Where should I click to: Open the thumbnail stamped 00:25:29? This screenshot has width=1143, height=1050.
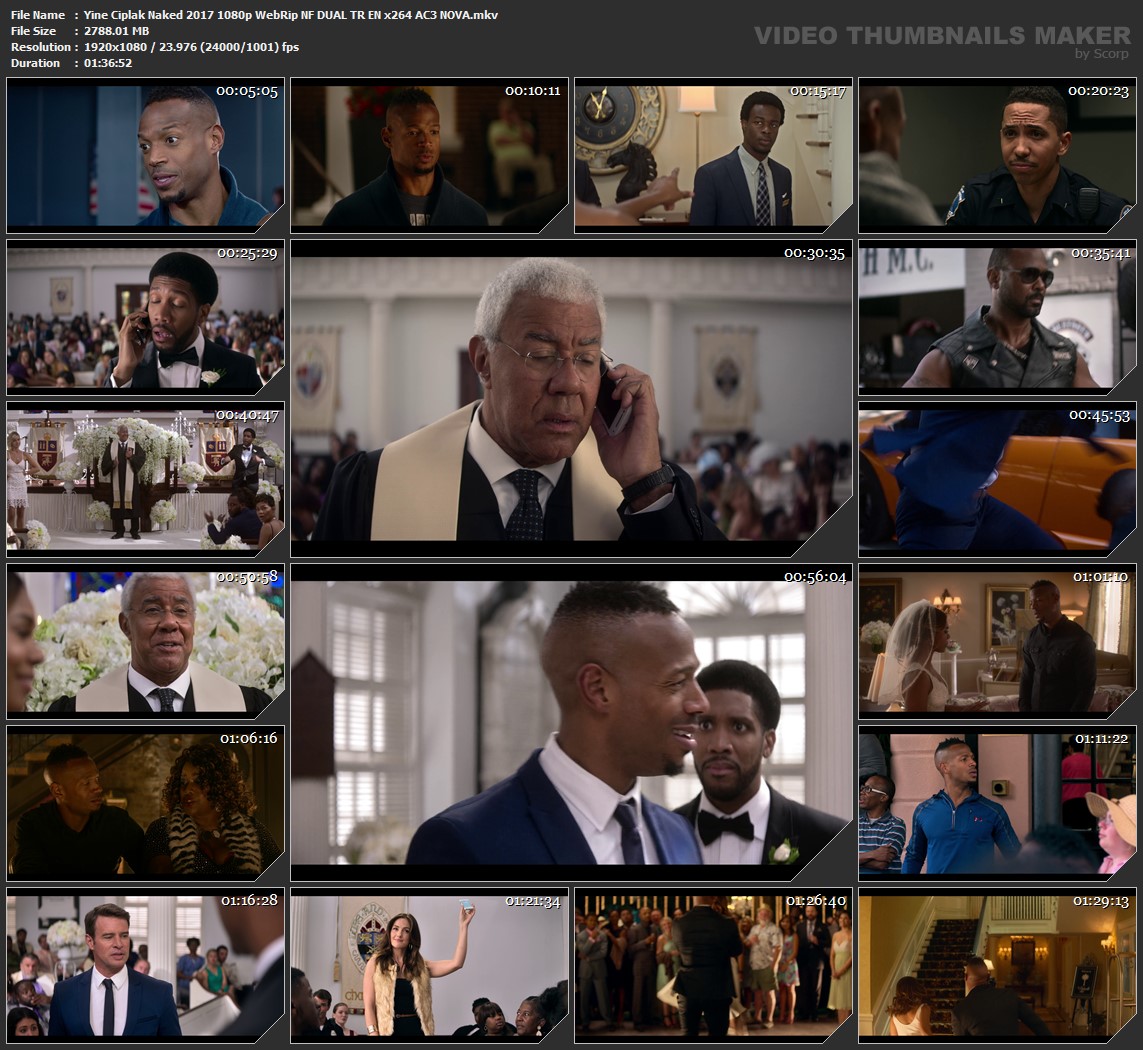point(145,317)
